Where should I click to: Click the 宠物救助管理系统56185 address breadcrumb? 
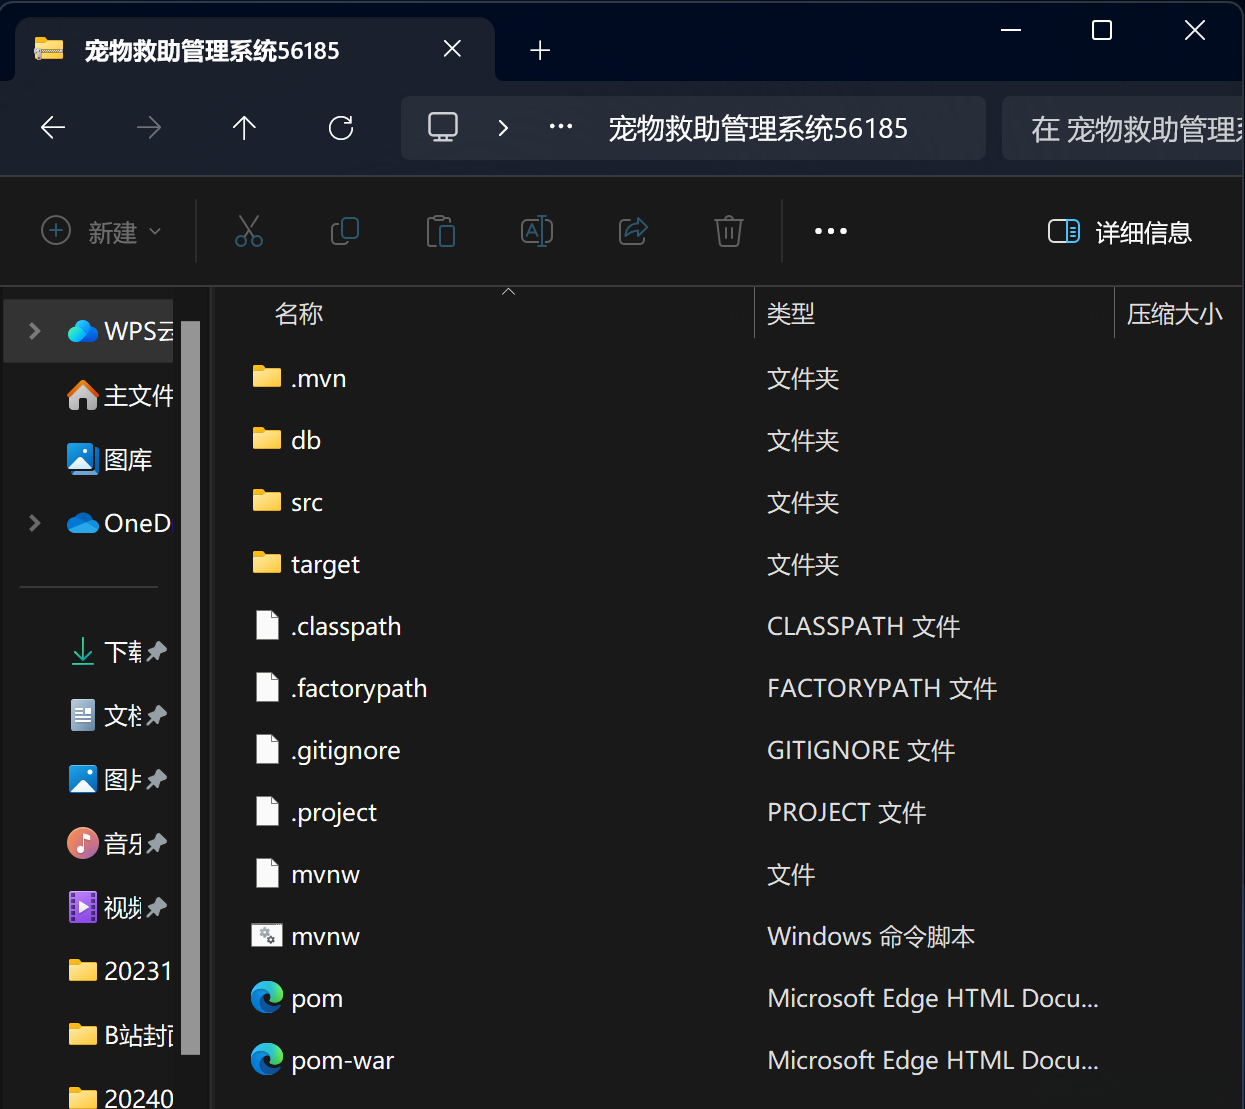(x=758, y=128)
